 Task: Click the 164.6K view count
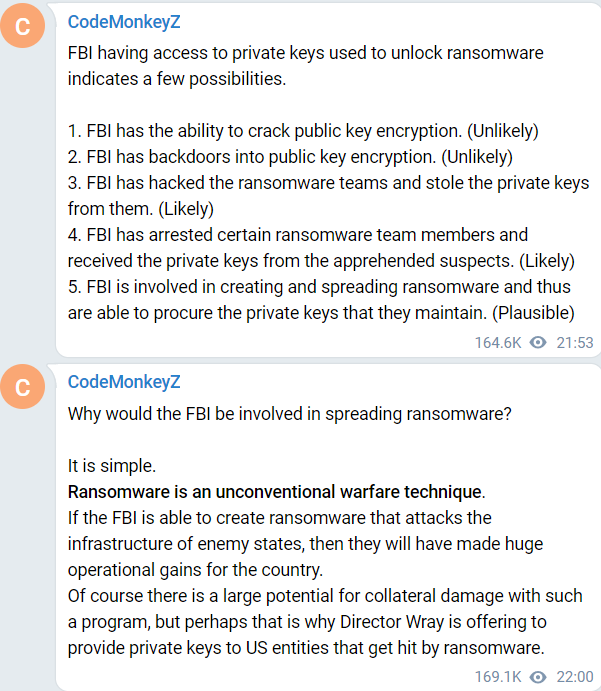click(498, 342)
